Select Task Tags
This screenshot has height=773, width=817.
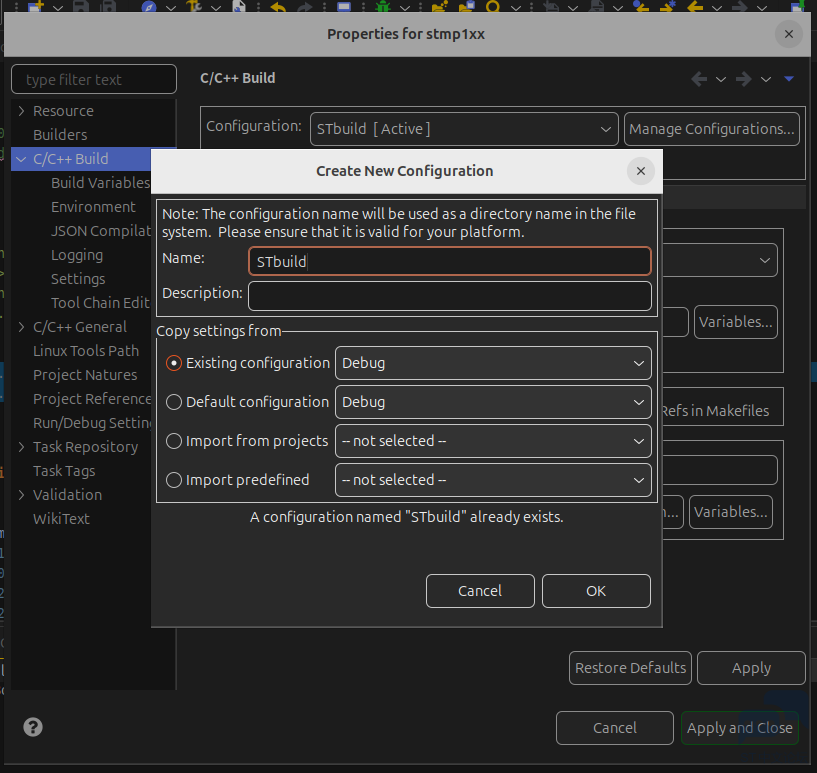tap(64, 471)
